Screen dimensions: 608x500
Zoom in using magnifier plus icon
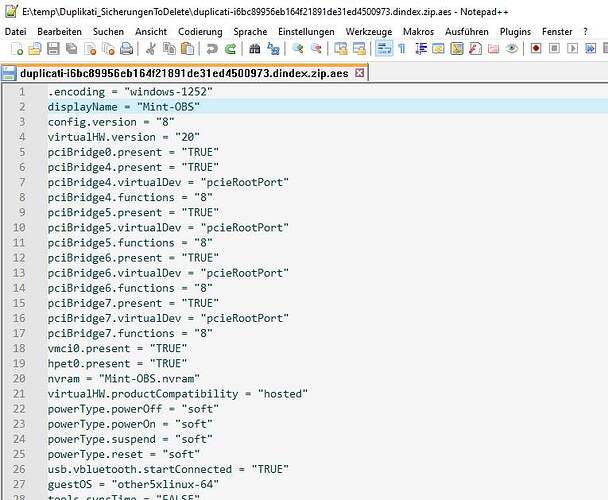pyautogui.click(x=298, y=49)
